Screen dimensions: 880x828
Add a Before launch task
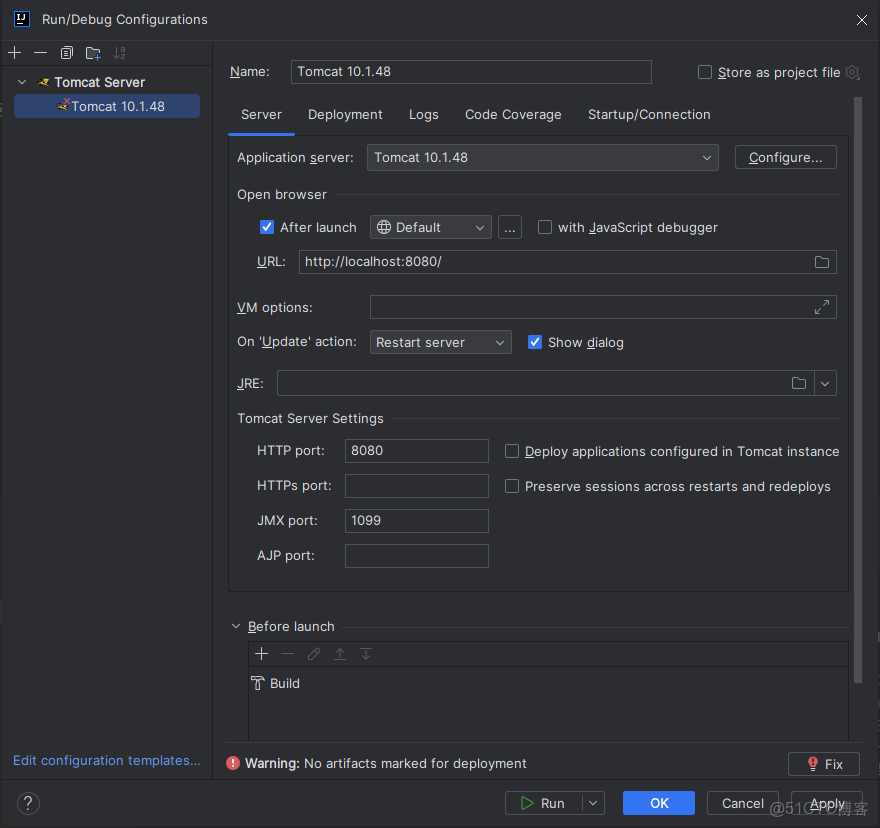[262, 654]
